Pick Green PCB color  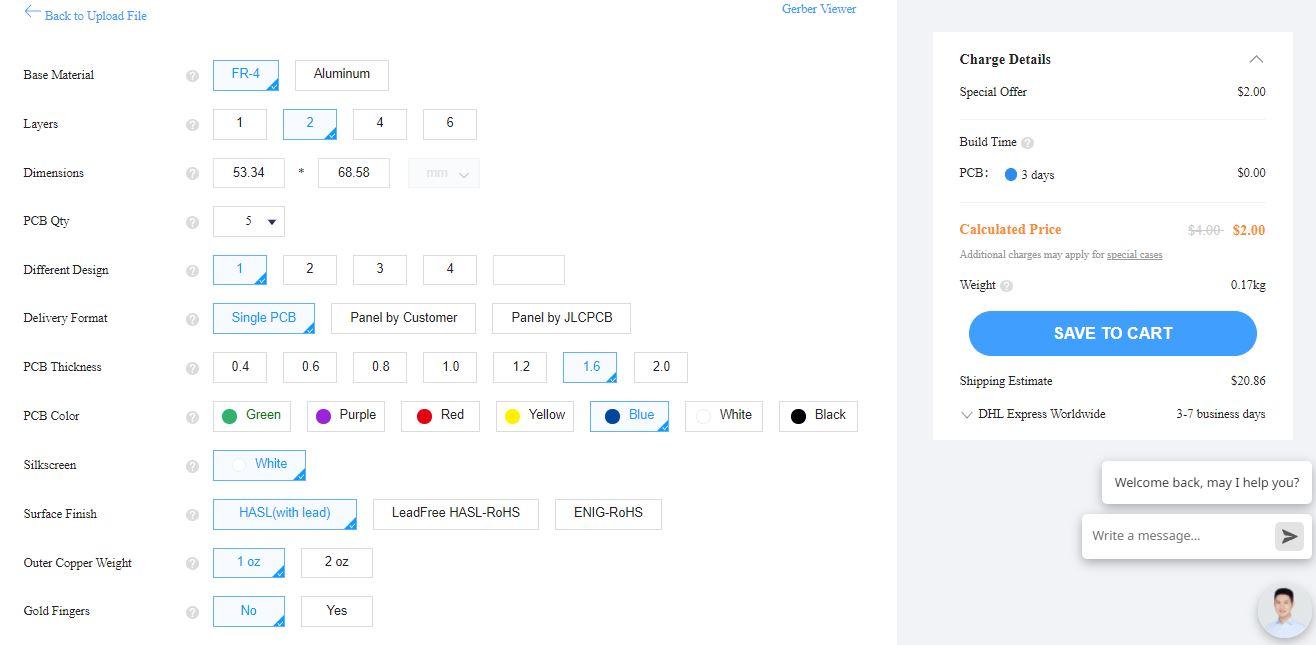point(251,416)
